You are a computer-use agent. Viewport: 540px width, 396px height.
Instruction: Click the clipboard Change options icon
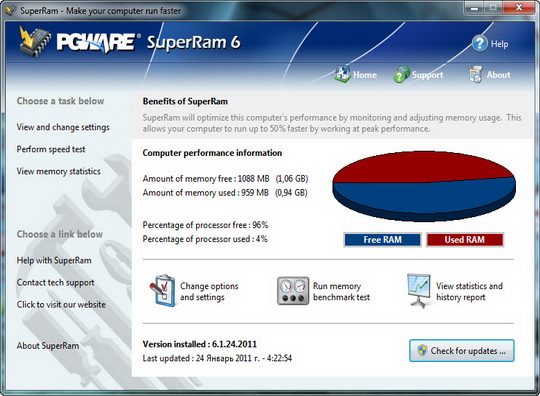(163, 291)
